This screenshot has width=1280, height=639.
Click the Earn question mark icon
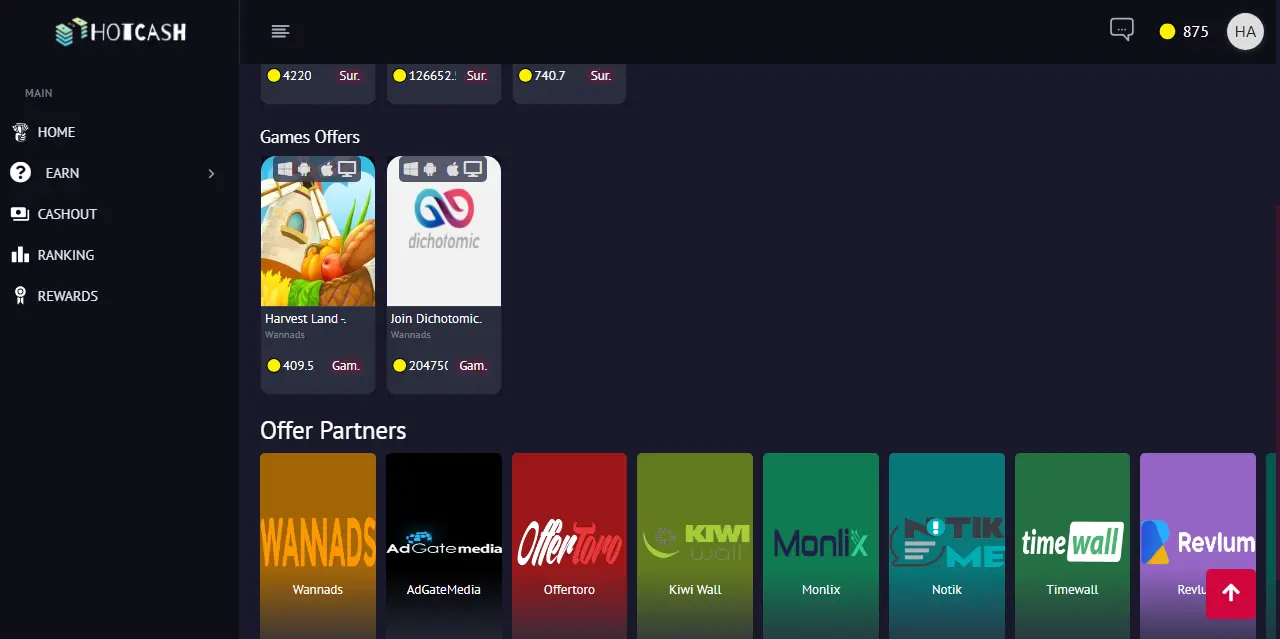(x=20, y=173)
